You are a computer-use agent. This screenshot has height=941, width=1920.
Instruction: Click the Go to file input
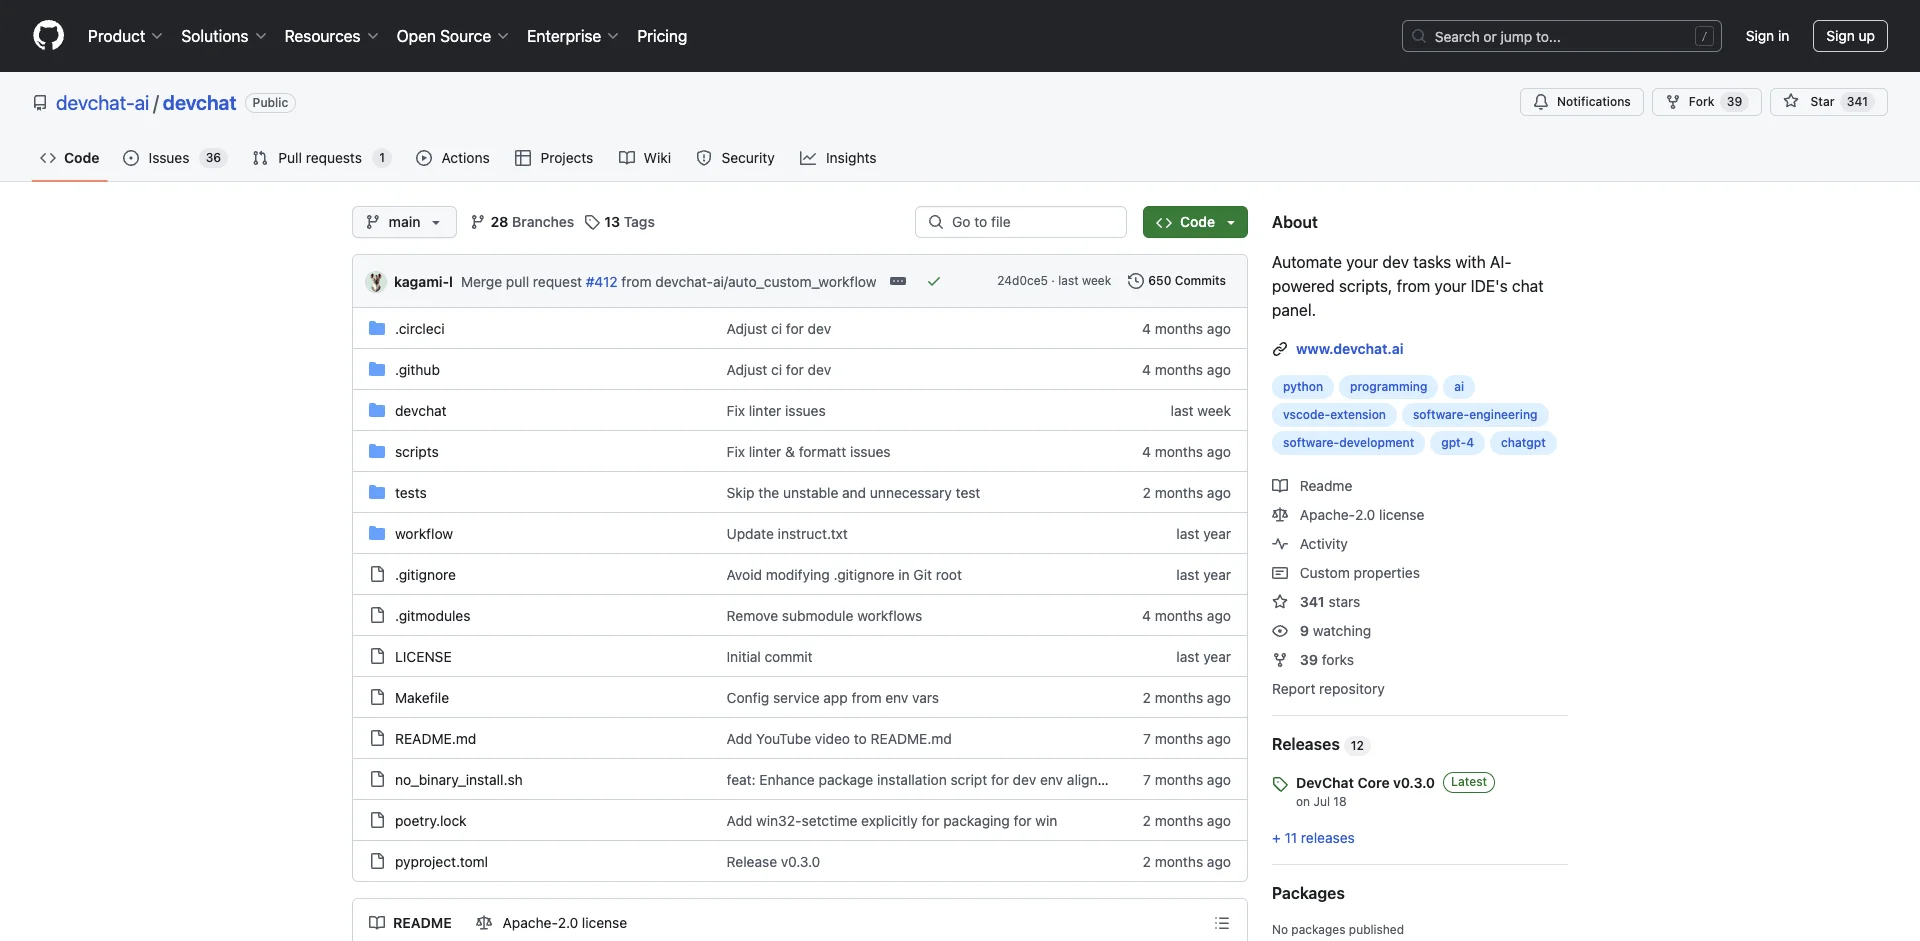tap(1021, 222)
